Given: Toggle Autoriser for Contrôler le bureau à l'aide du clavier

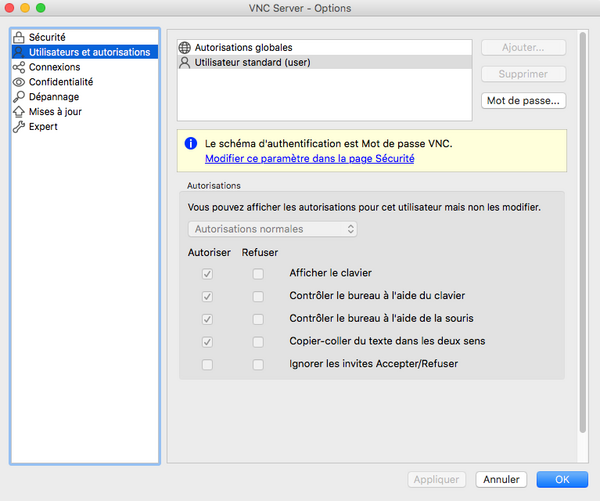Looking at the screenshot, I should click(x=207, y=296).
